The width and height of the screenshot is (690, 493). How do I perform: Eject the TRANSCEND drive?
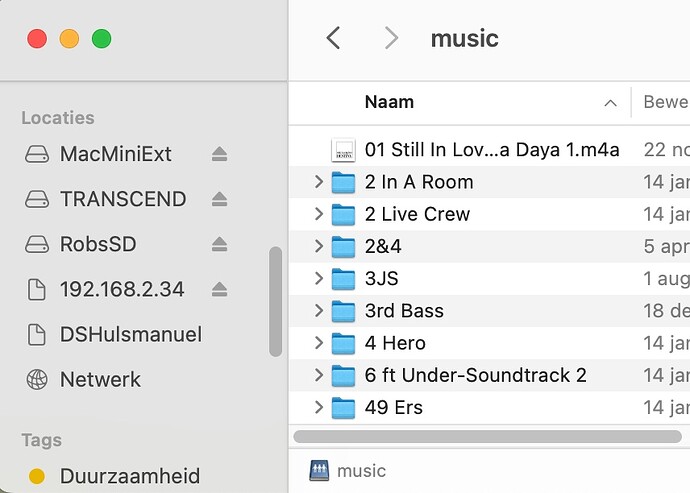219,199
